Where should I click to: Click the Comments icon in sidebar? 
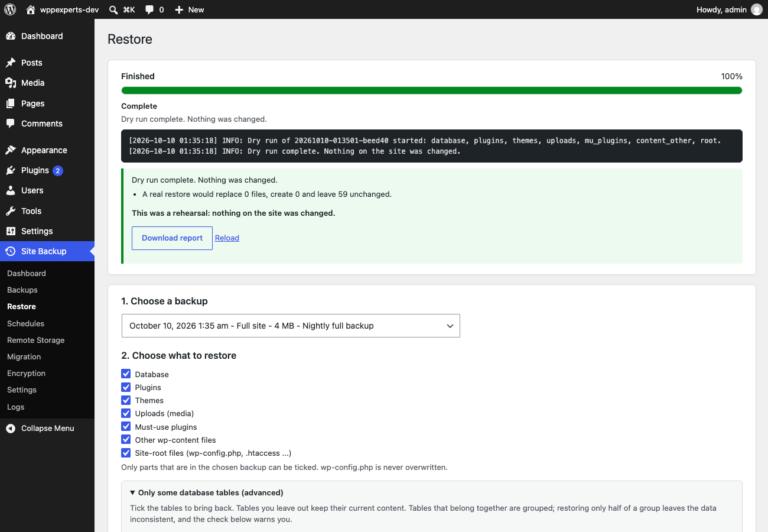[10, 123]
